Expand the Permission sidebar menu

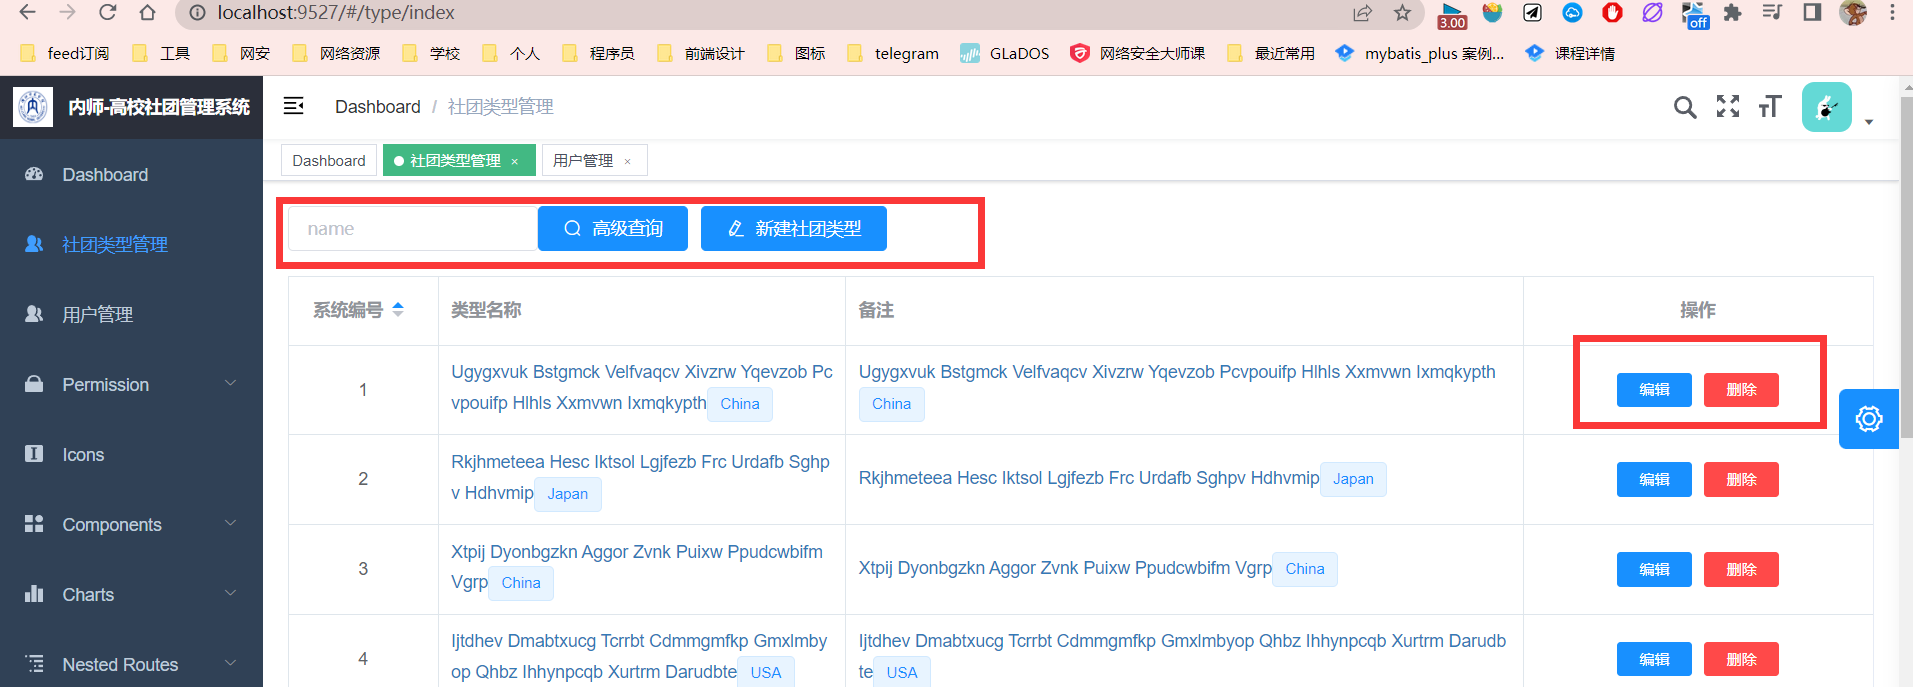click(131, 385)
